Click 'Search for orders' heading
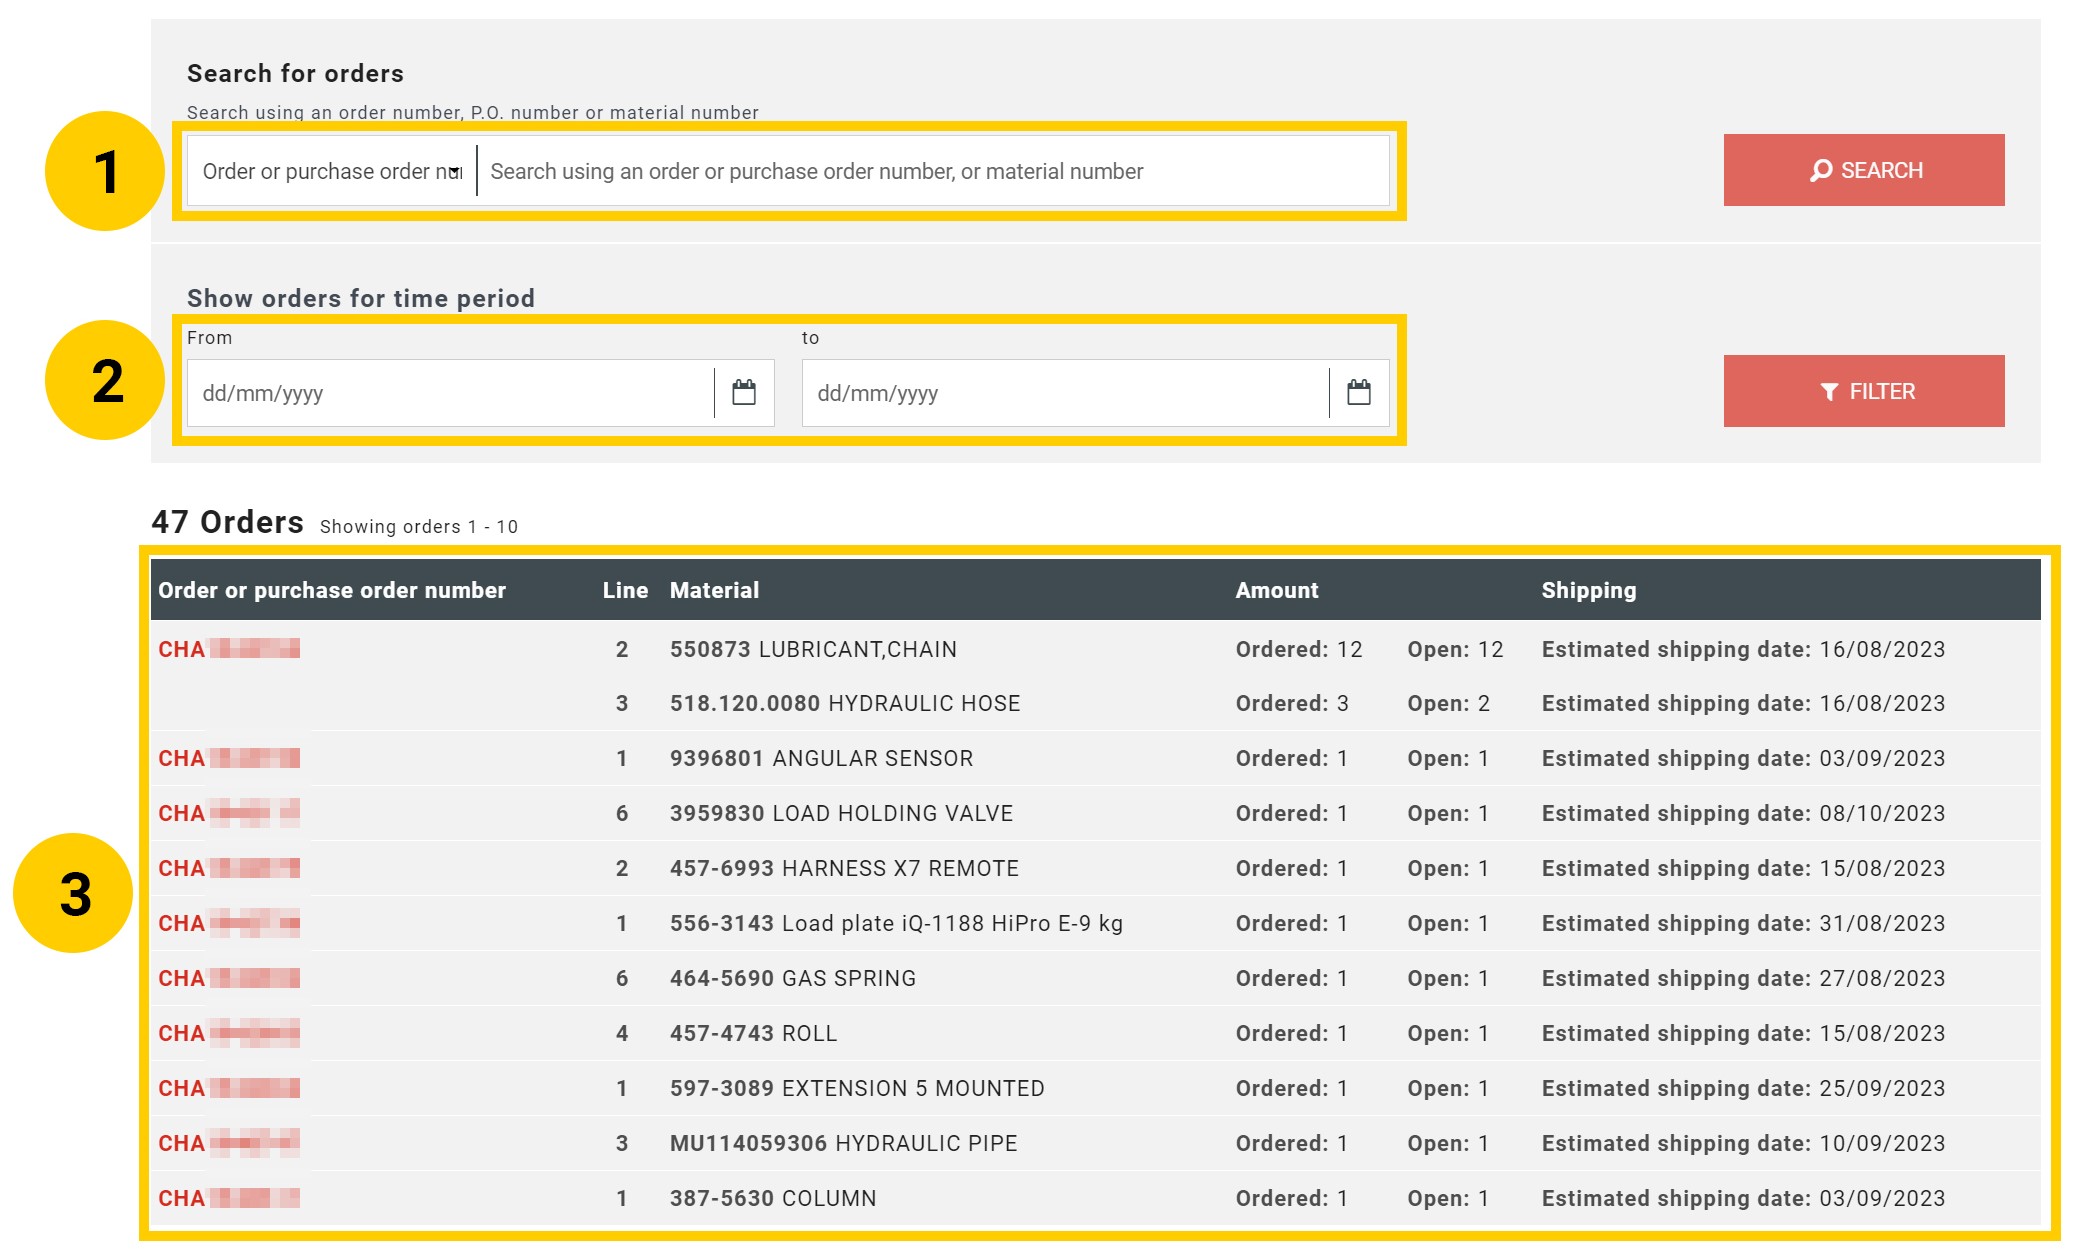Screen dimensions: 2077x1252 [x=295, y=73]
